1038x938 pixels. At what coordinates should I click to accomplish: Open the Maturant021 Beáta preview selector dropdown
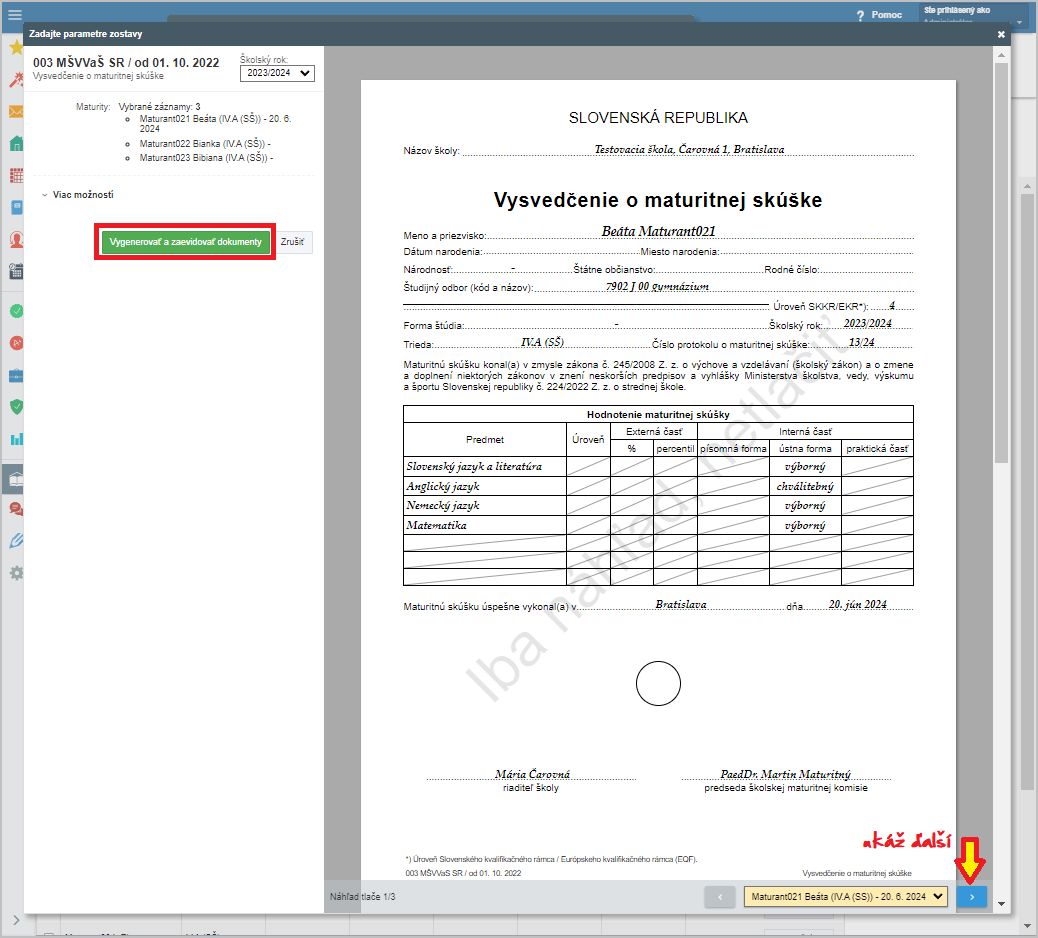[x=845, y=897]
